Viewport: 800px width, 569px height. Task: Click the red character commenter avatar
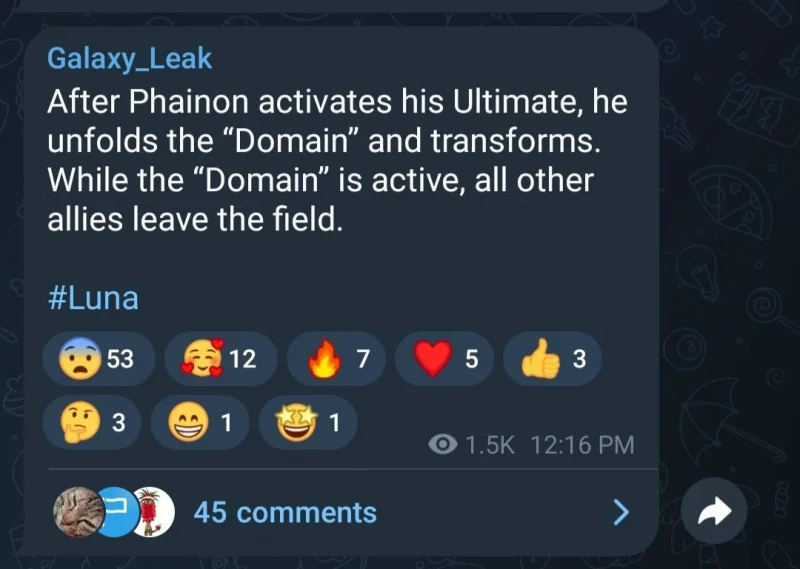pyautogui.click(x=152, y=512)
